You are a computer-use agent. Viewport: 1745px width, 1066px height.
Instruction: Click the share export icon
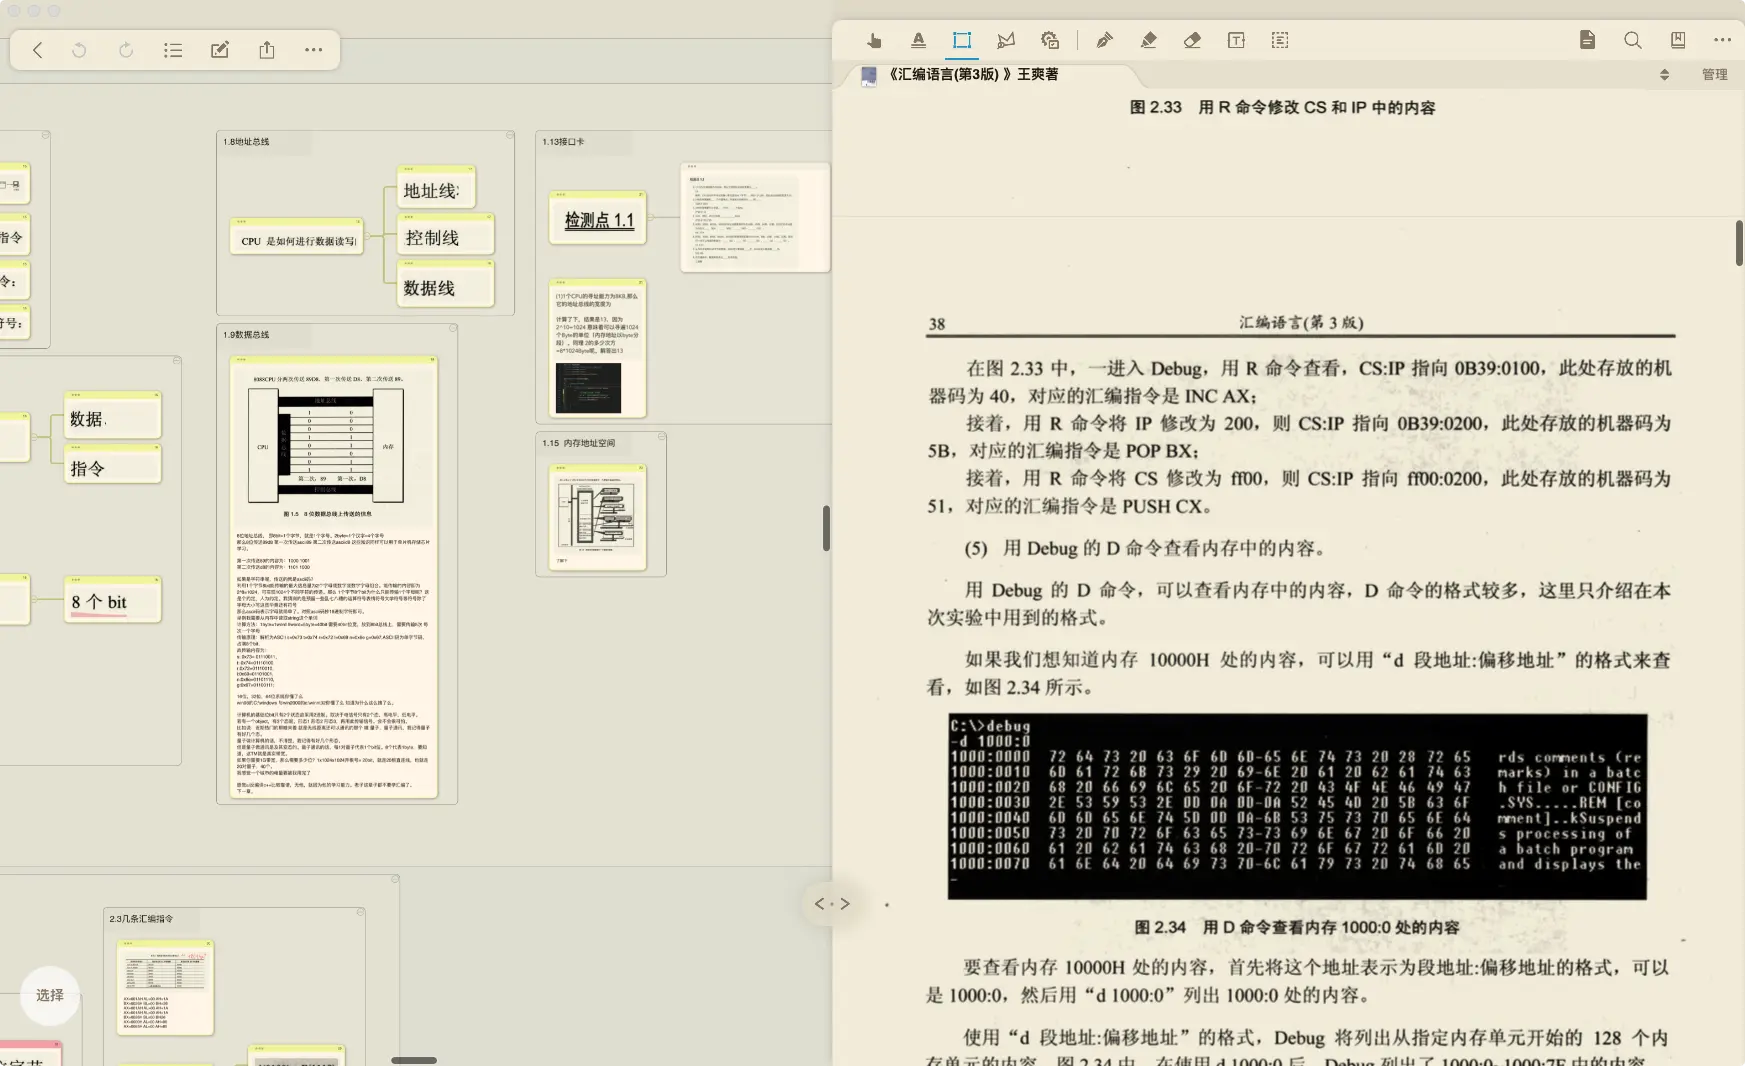pos(267,50)
